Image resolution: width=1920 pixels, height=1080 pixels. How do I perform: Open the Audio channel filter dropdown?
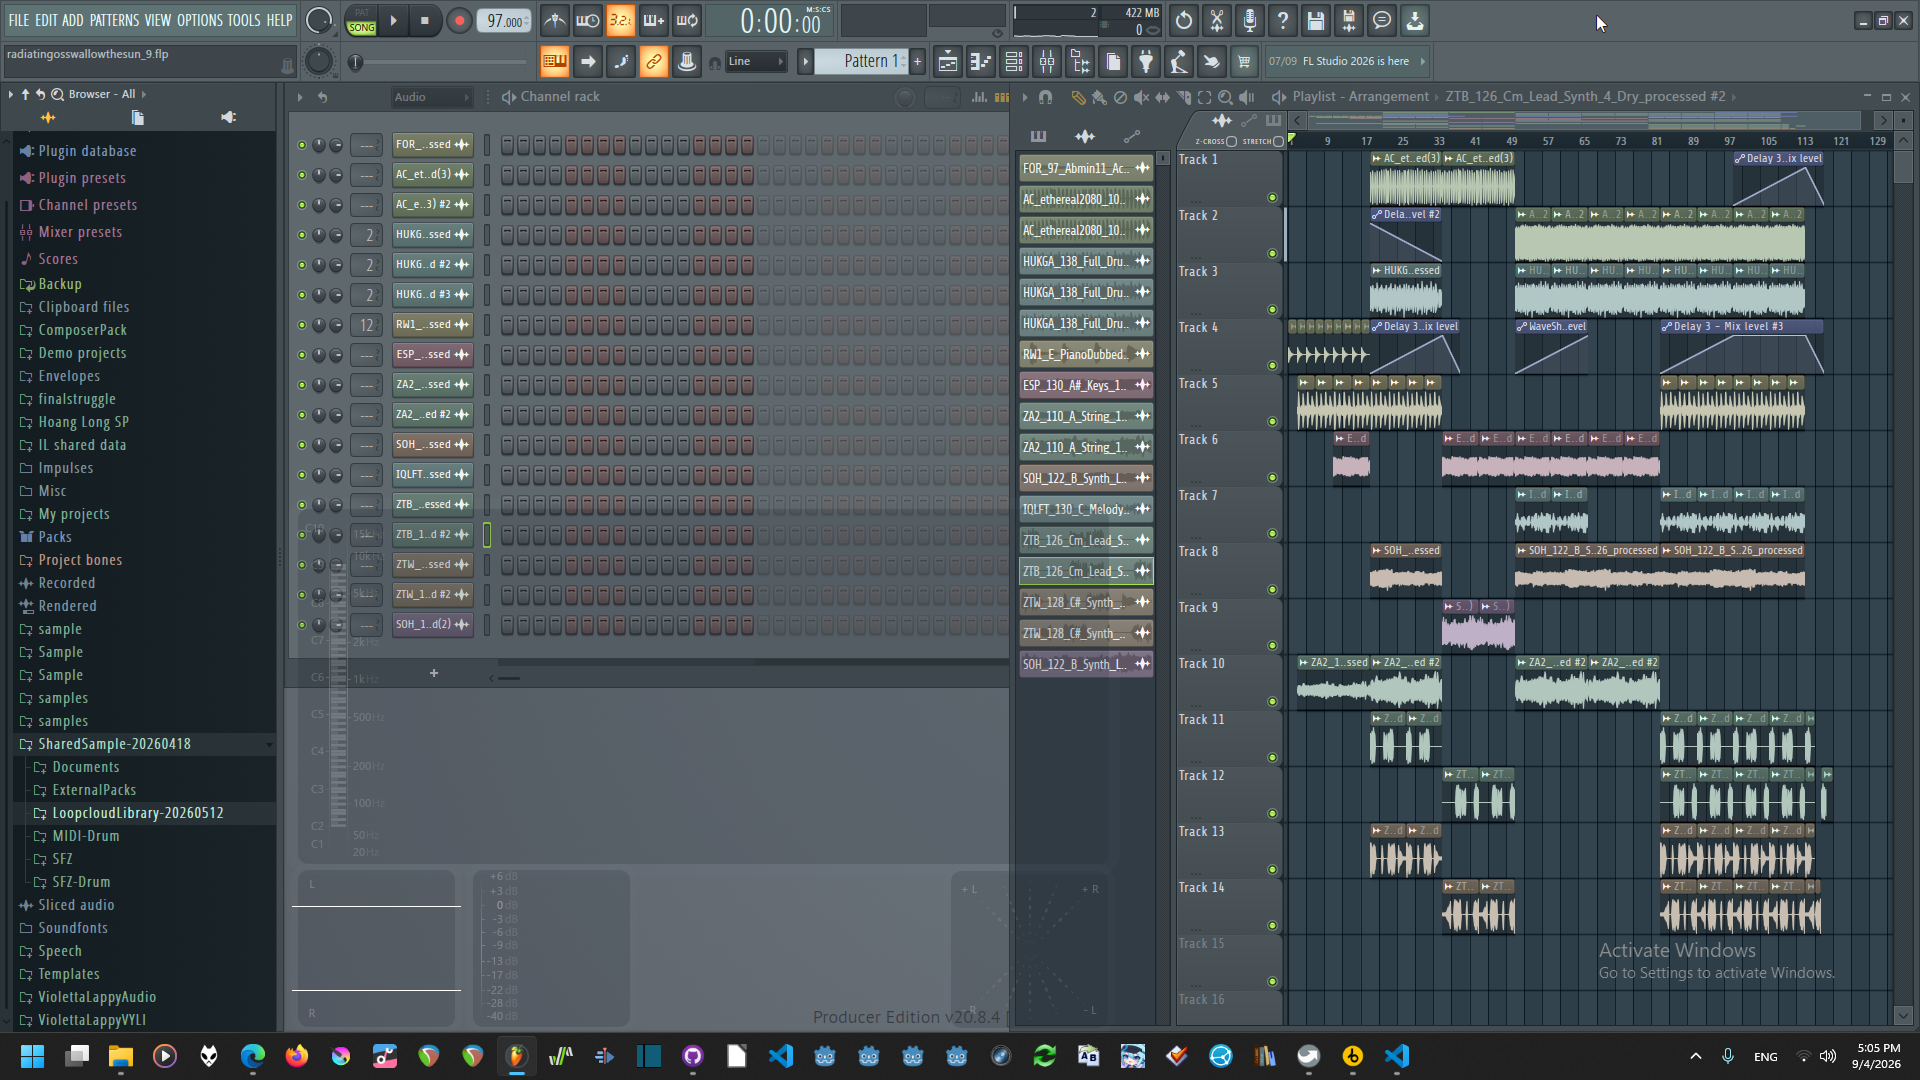pyautogui.click(x=431, y=97)
